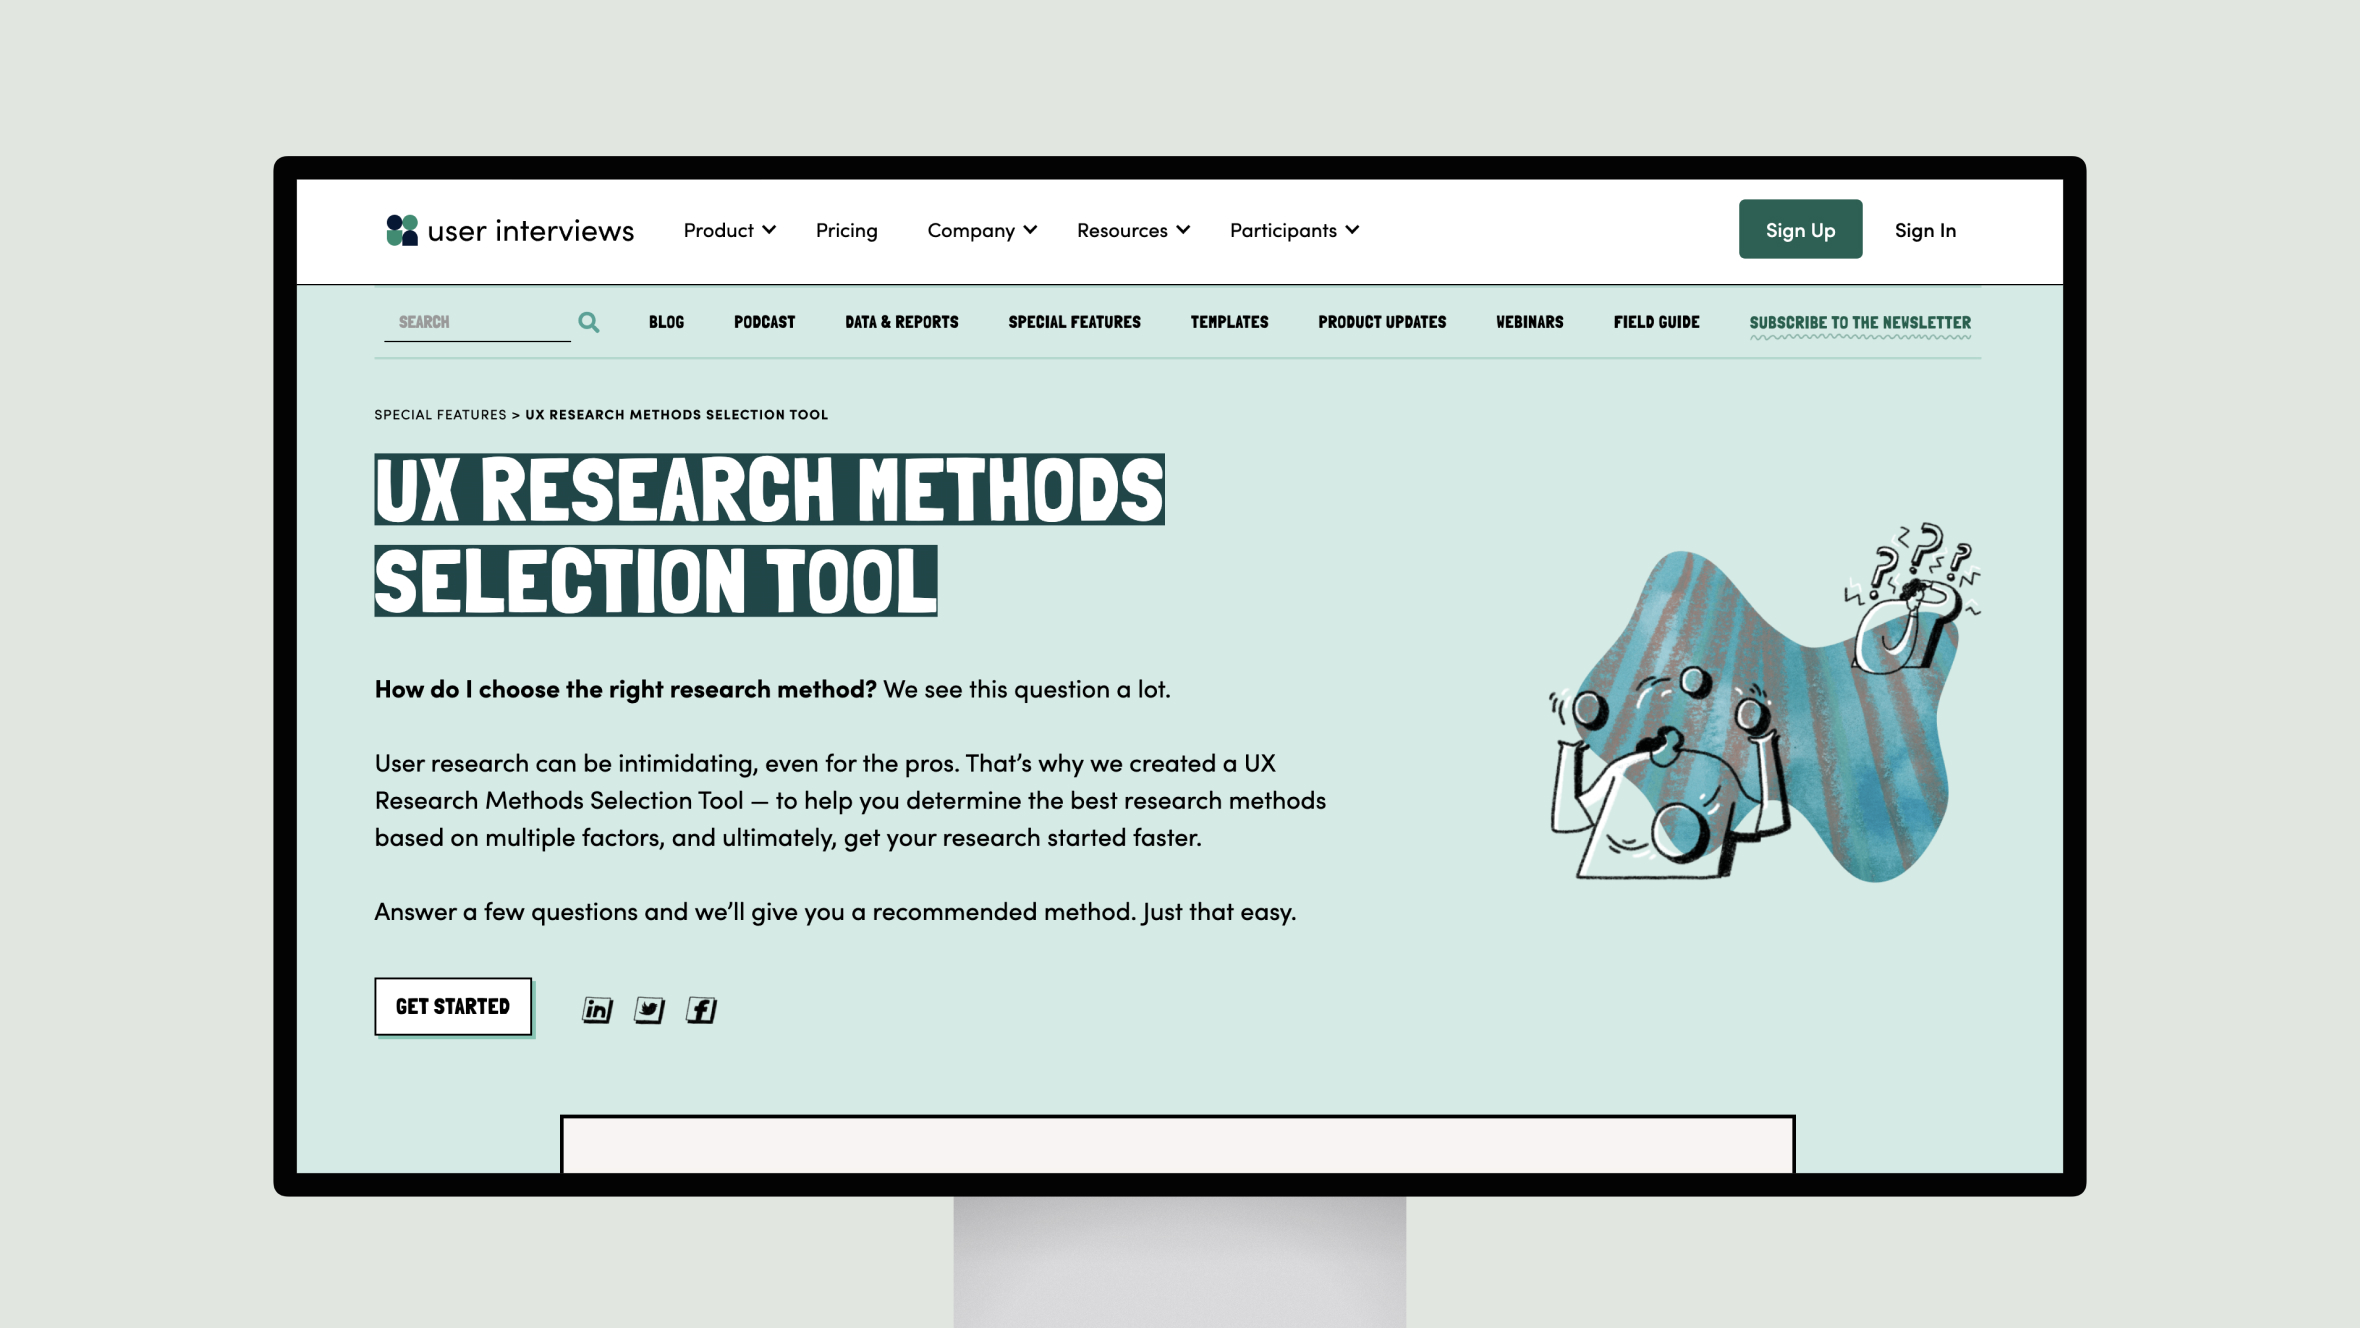This screenshot has width=2360, height=1328.
Task: Click the Subscribe to the Newsletter link
Action: click(1859, 321)
